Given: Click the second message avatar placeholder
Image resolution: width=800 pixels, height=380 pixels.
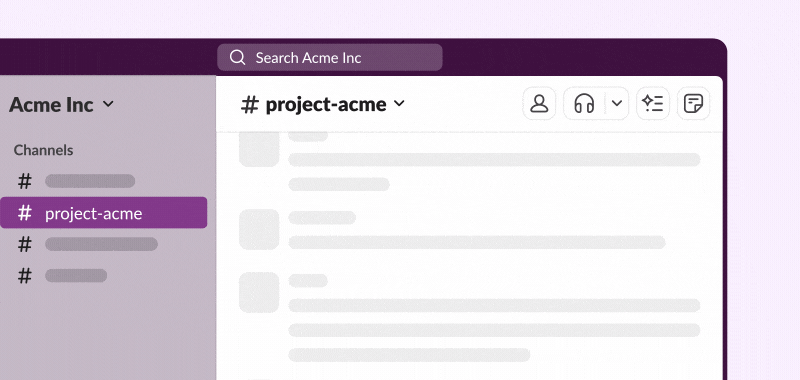Looking at the screenshot, I should click(259, 229).
